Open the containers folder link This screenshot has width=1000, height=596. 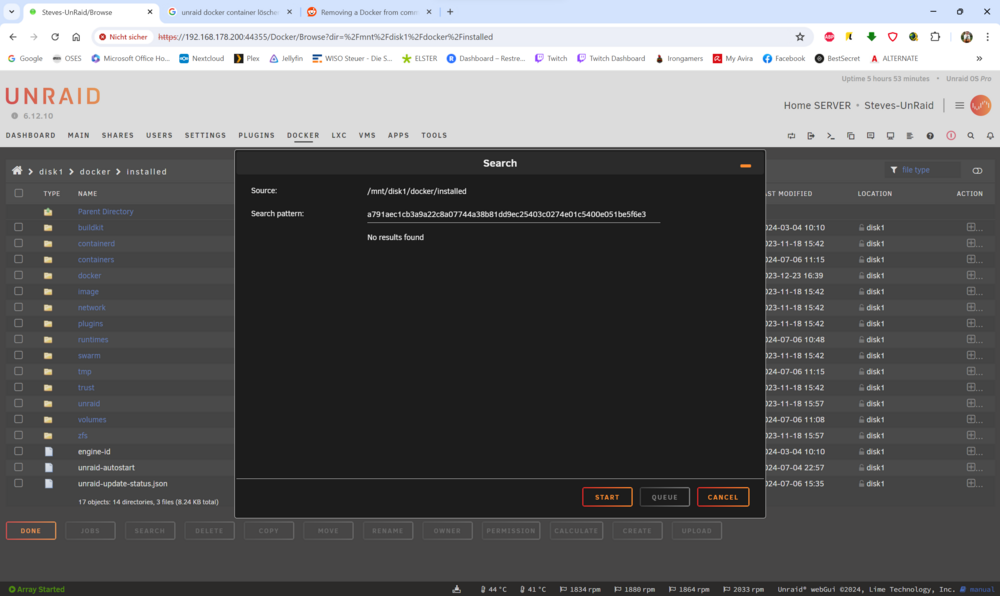(96, 259)
